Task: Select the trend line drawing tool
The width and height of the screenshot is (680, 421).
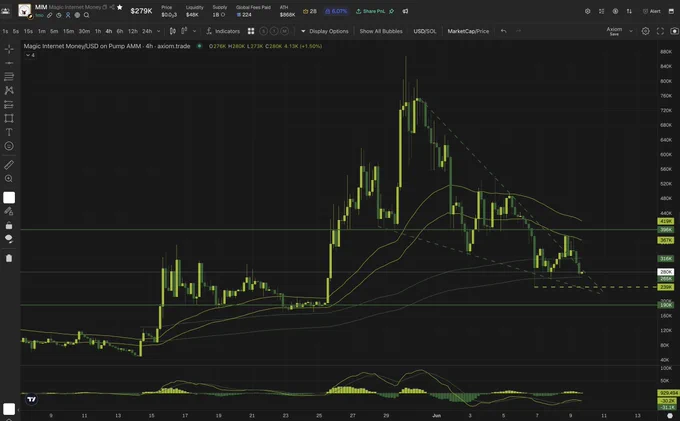Action: click(x=9, y=63)
